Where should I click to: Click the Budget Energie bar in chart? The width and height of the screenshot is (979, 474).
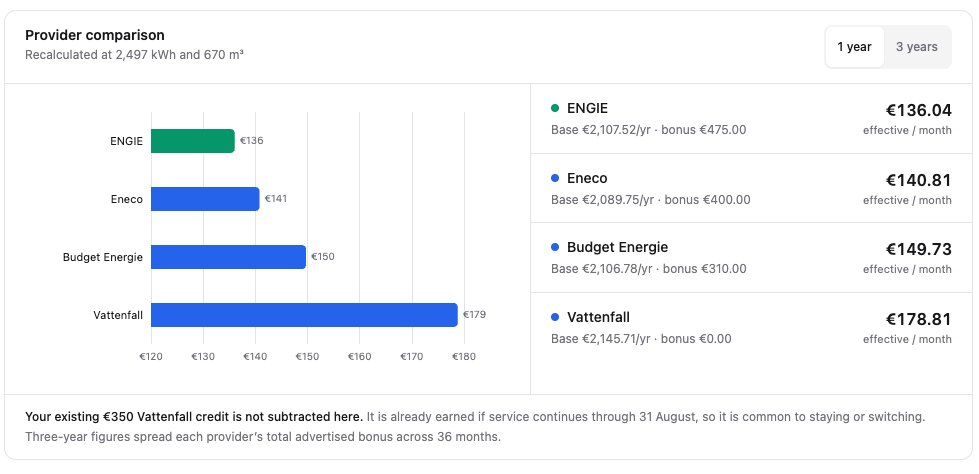click(x=229, y=257)
